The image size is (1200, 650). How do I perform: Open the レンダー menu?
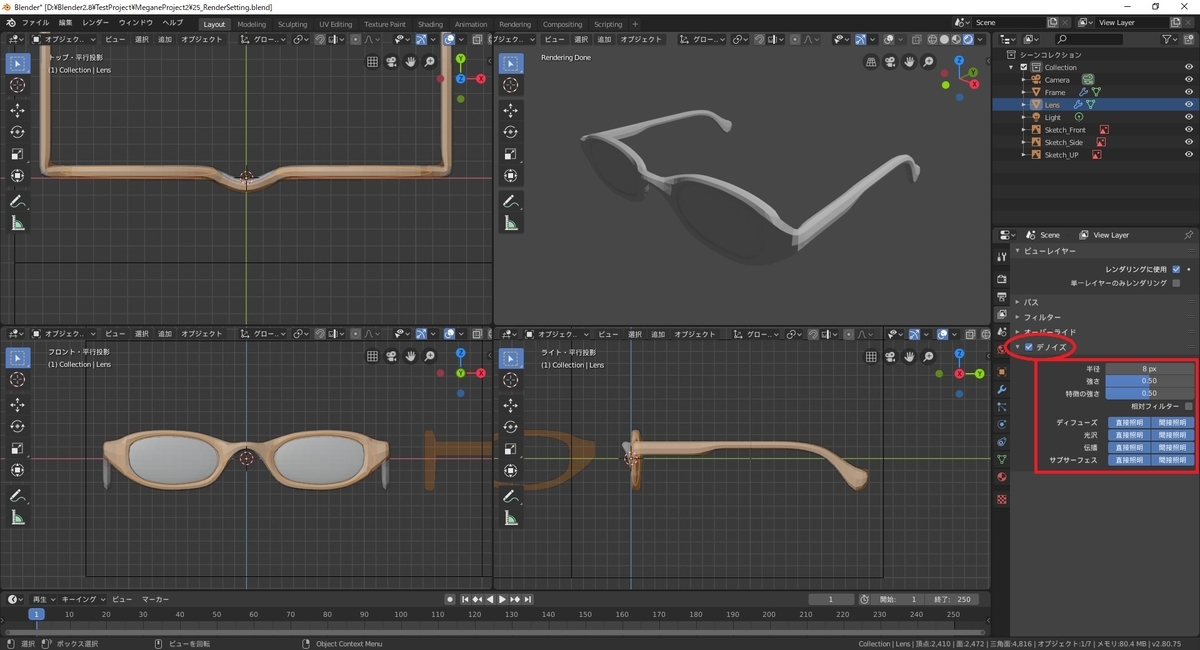tap(96, 23)
